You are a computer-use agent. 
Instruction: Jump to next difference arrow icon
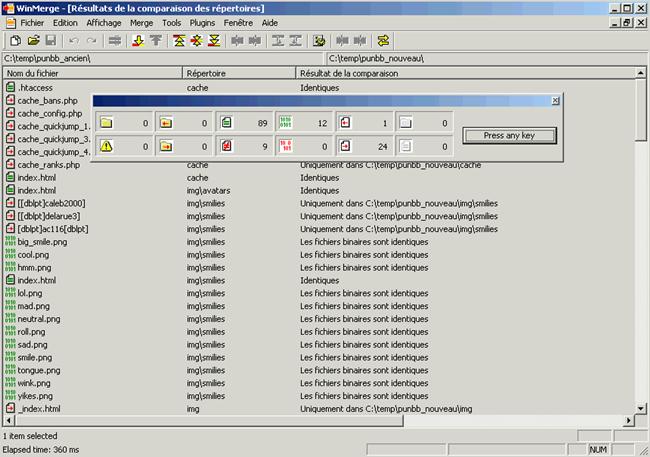tap(138, 40)
